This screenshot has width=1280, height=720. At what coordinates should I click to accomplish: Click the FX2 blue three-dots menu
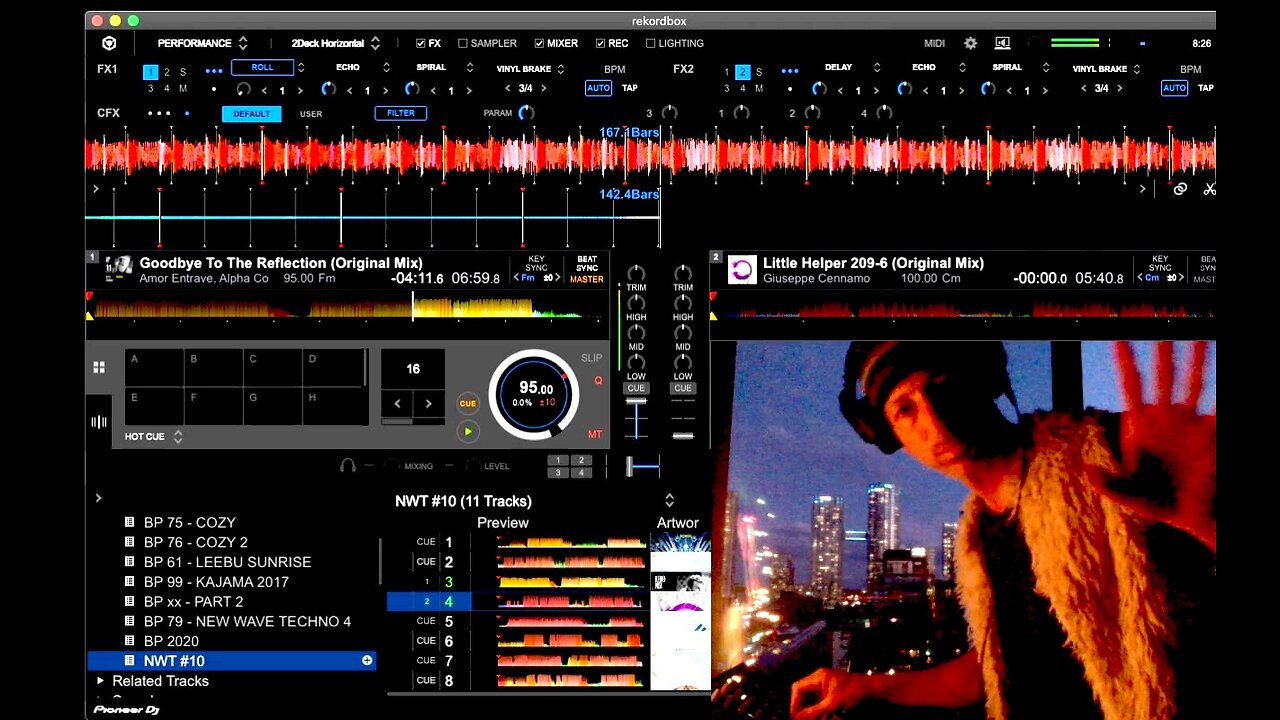(790, 71)
